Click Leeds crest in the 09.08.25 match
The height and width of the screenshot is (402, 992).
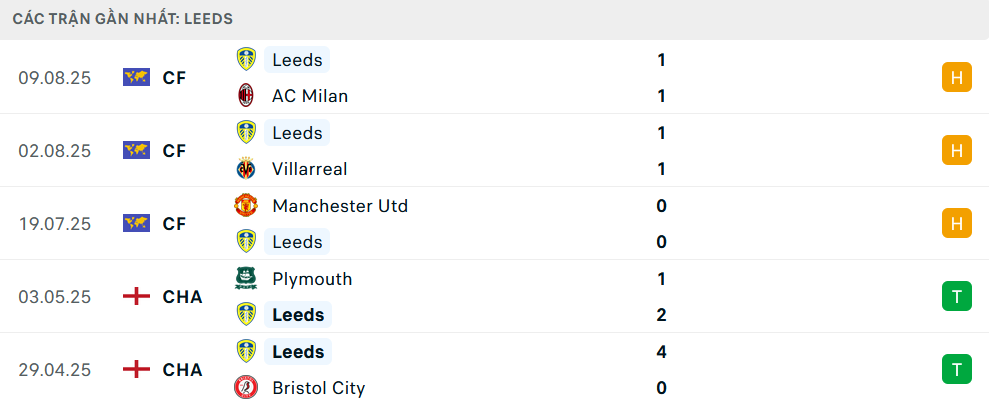(245, 60)
